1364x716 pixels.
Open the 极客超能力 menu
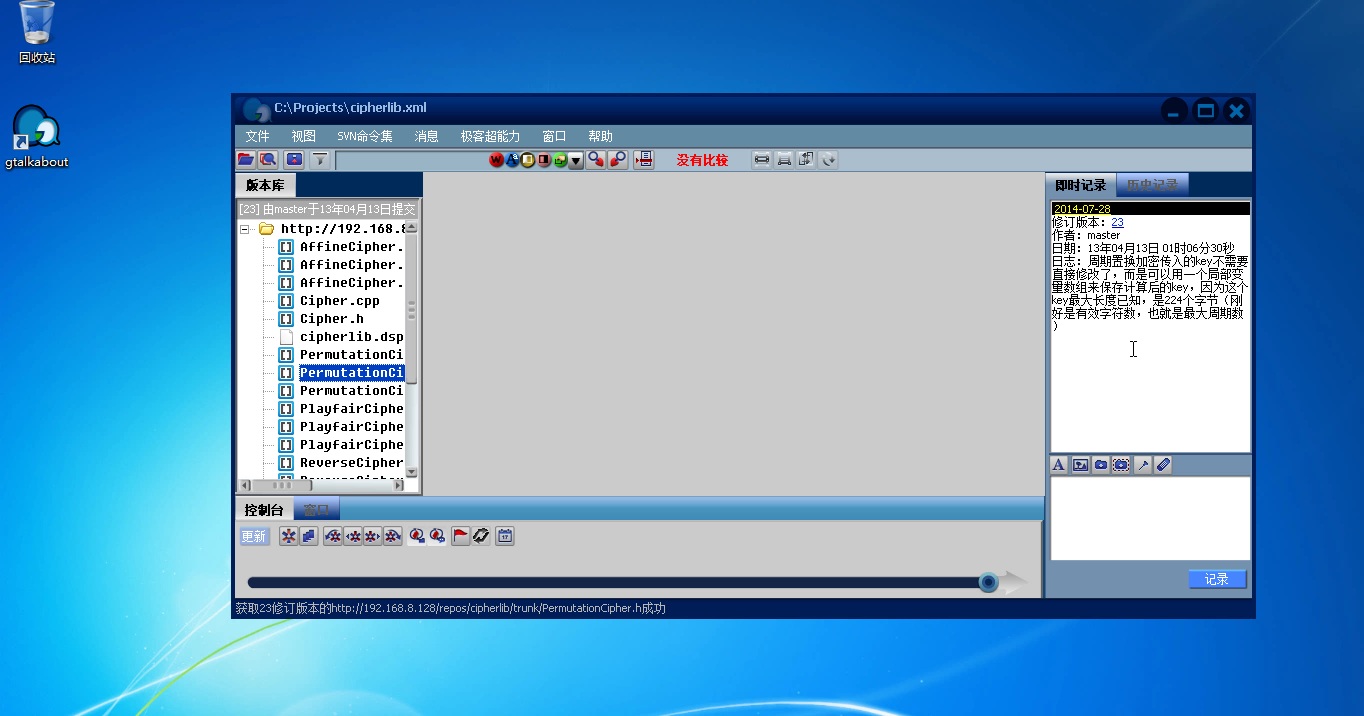click(490, 136)
